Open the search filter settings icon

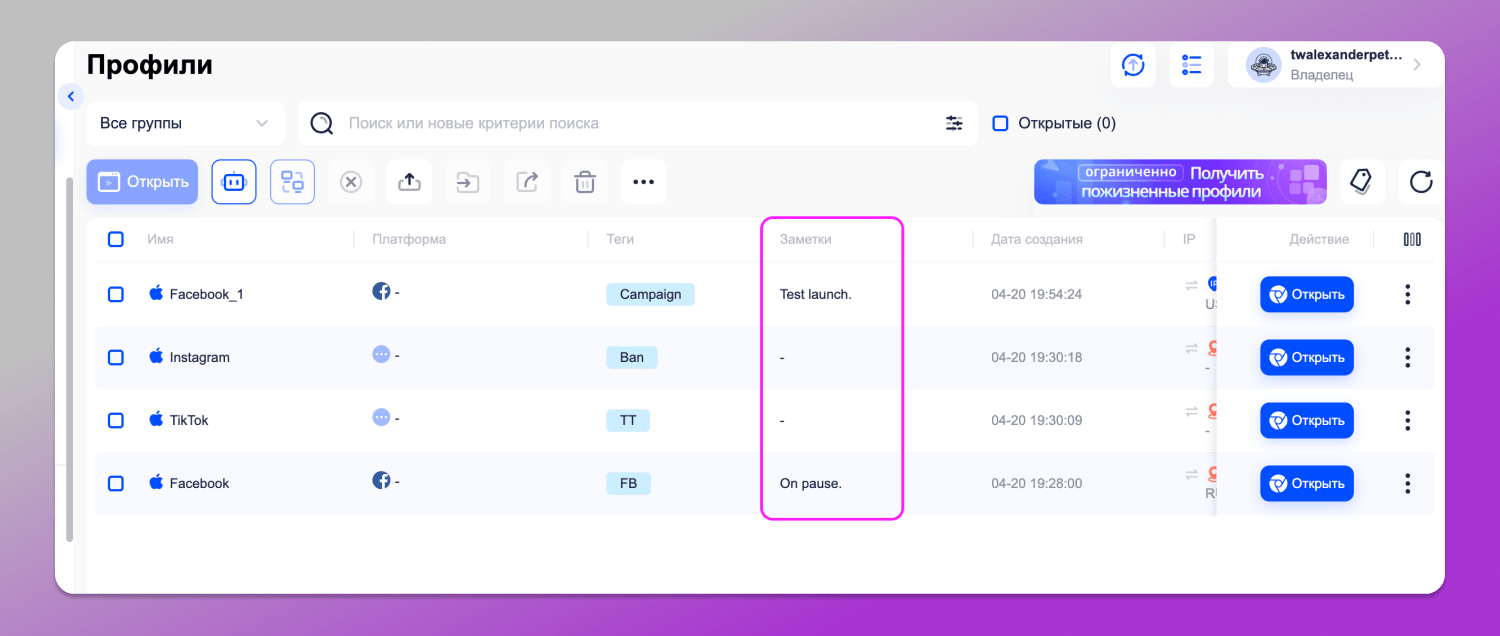click(954, 124)
